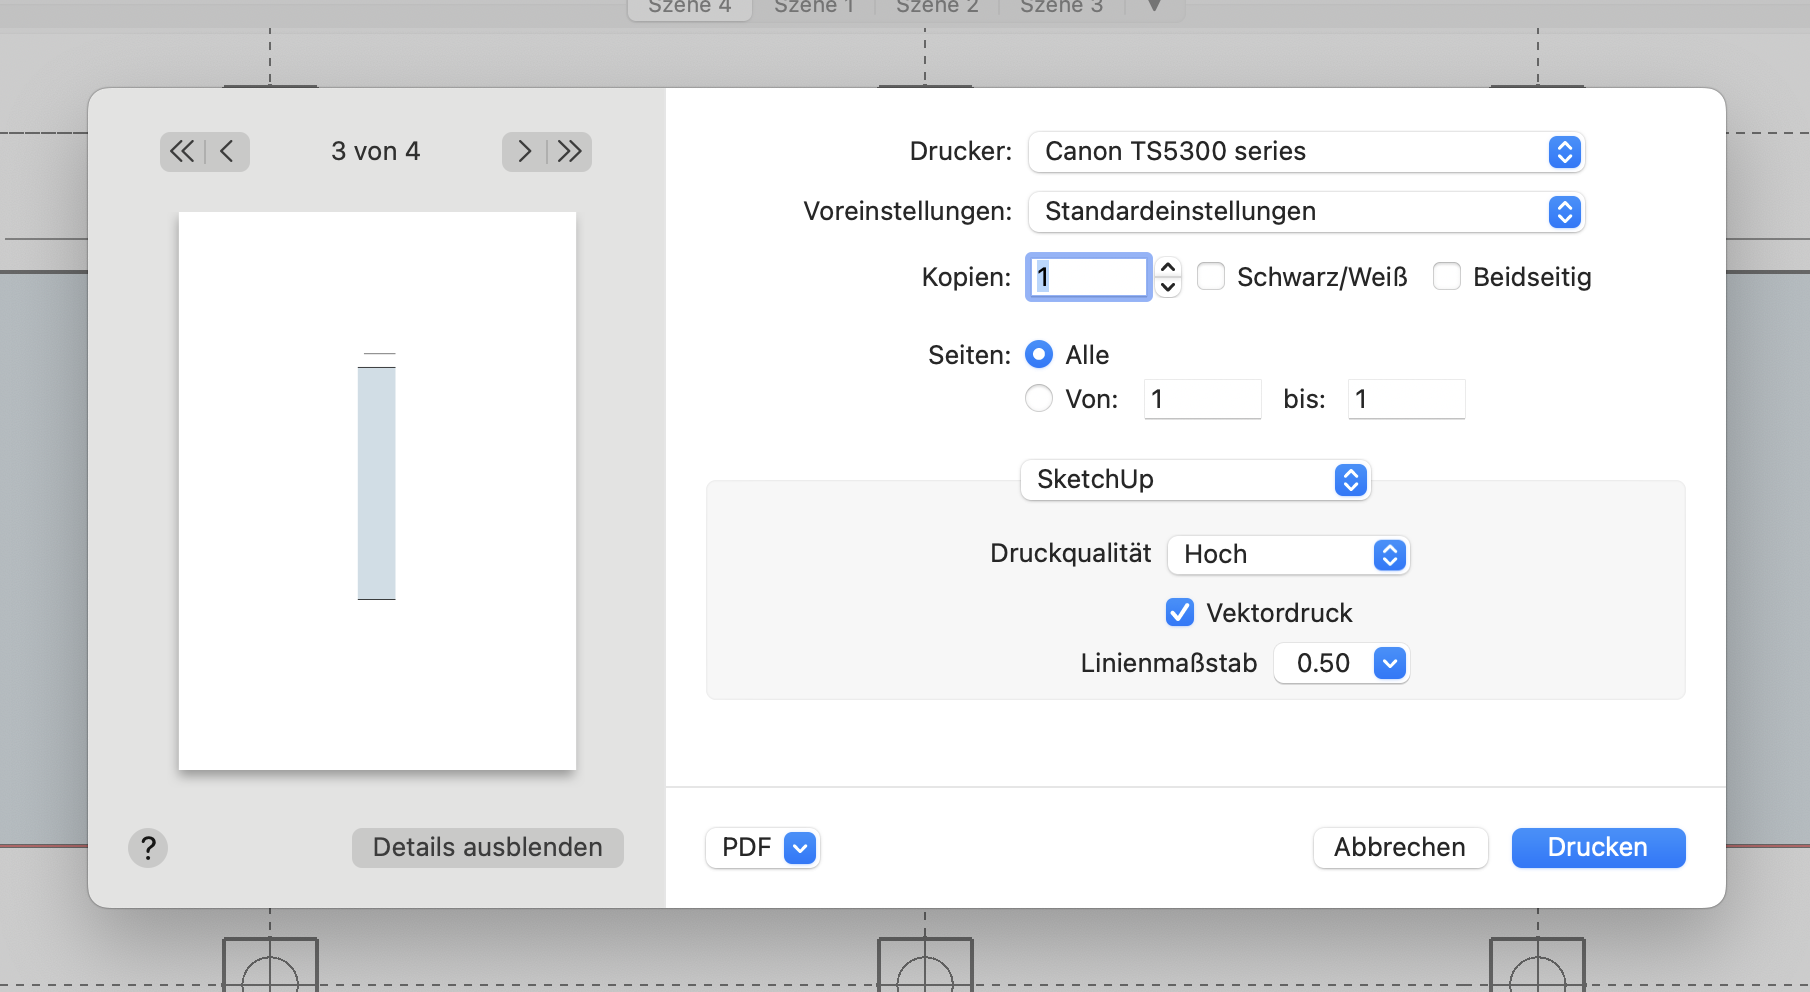Go to previous preview page
Viewport: 1810px width, 992px height.
click(x=227, y=152)
